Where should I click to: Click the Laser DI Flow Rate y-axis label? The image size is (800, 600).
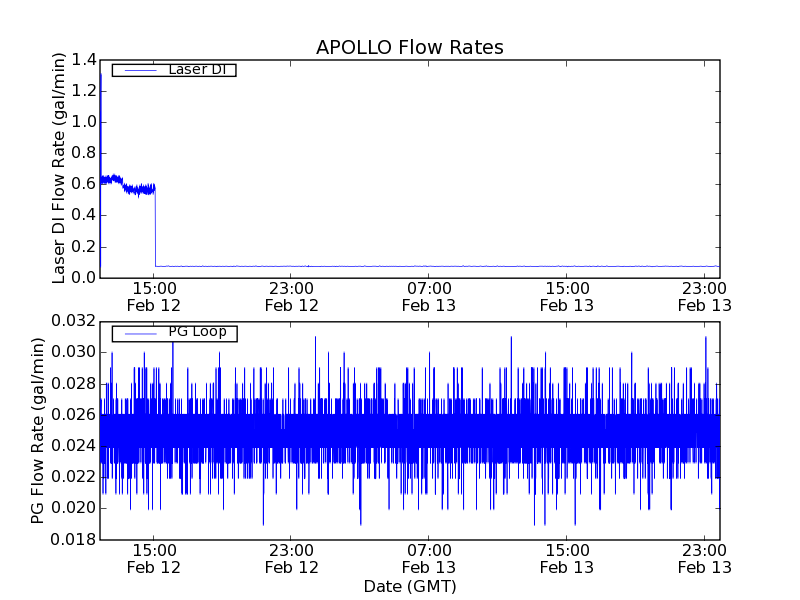pyautogui.click(x=59, y=168)
